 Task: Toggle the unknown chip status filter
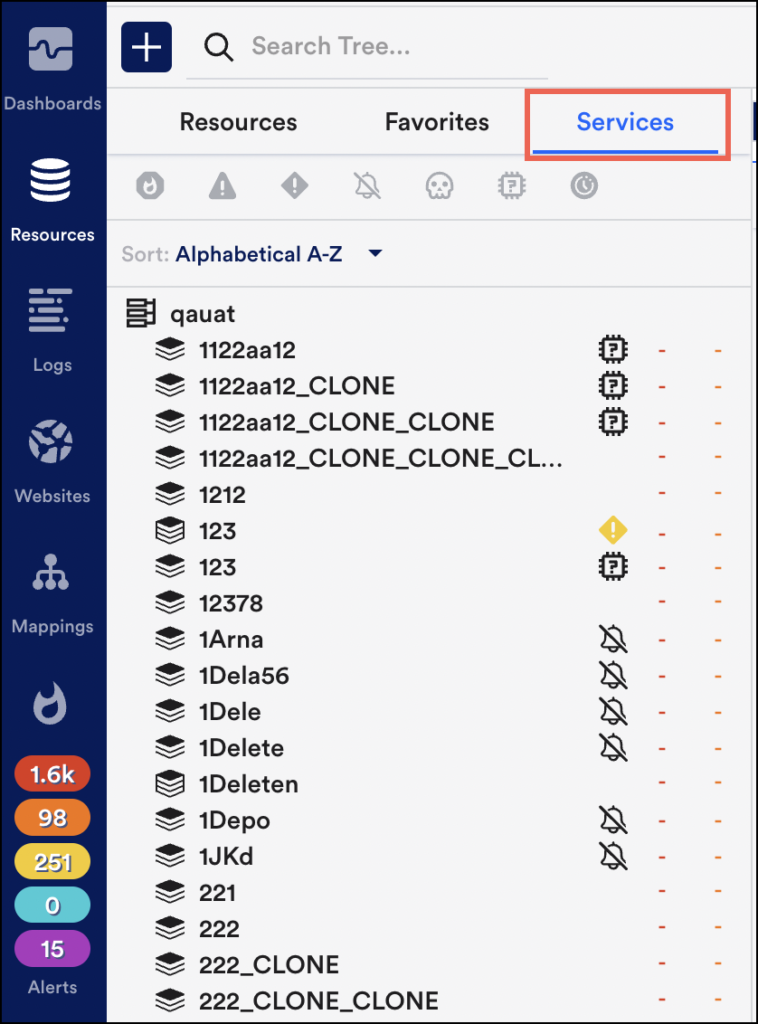512,186
